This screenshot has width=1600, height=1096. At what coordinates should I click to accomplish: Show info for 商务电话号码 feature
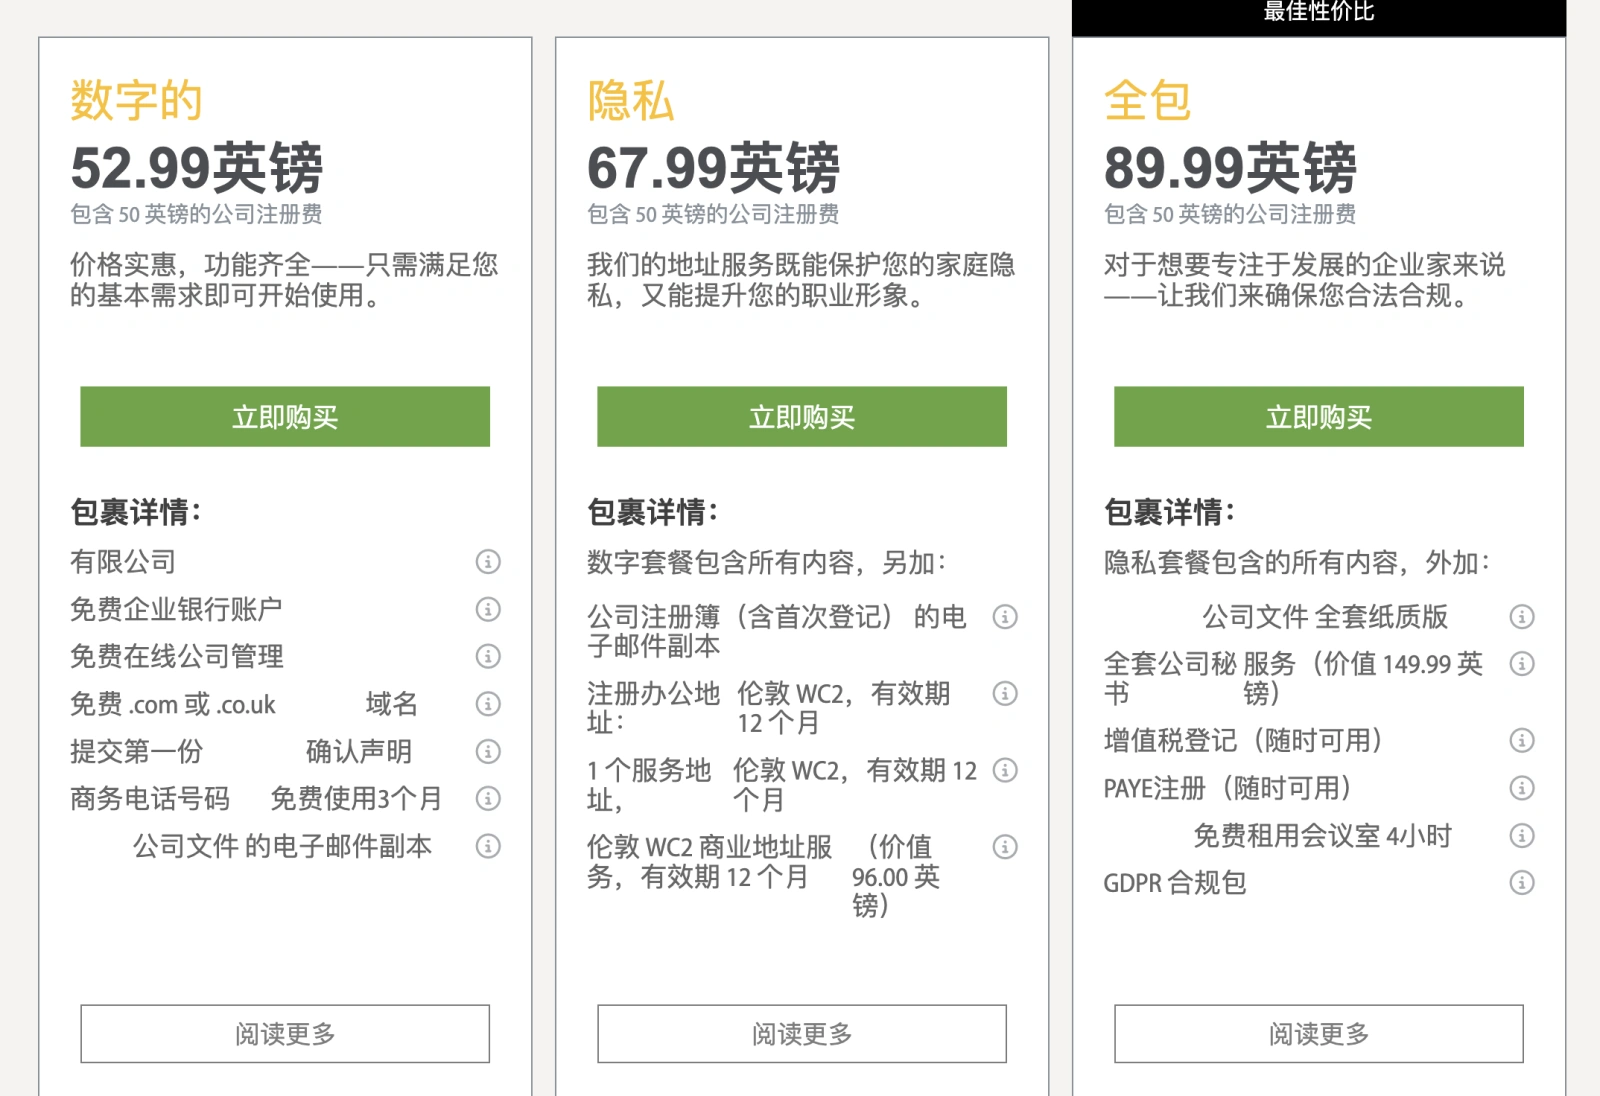point(488,798)
